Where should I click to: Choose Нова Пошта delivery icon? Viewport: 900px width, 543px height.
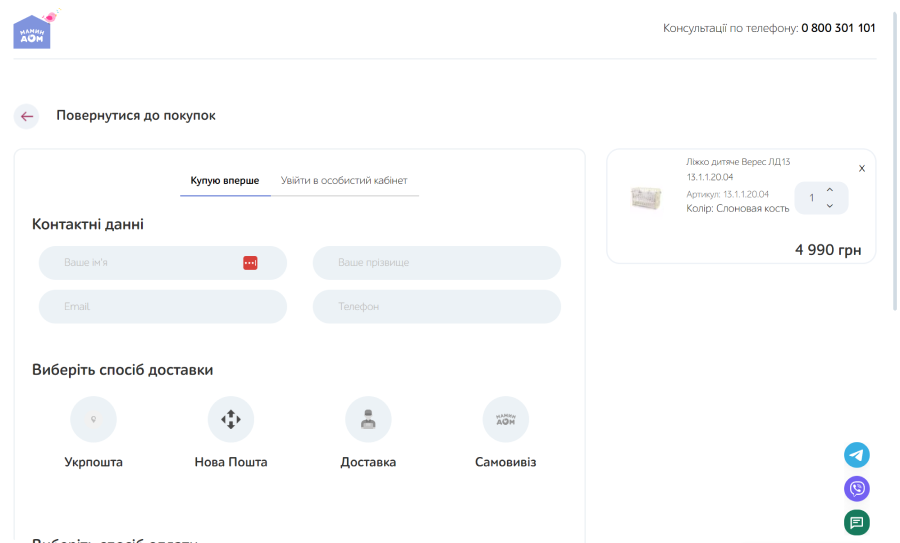pyautogui.click(x=231, y=420)
